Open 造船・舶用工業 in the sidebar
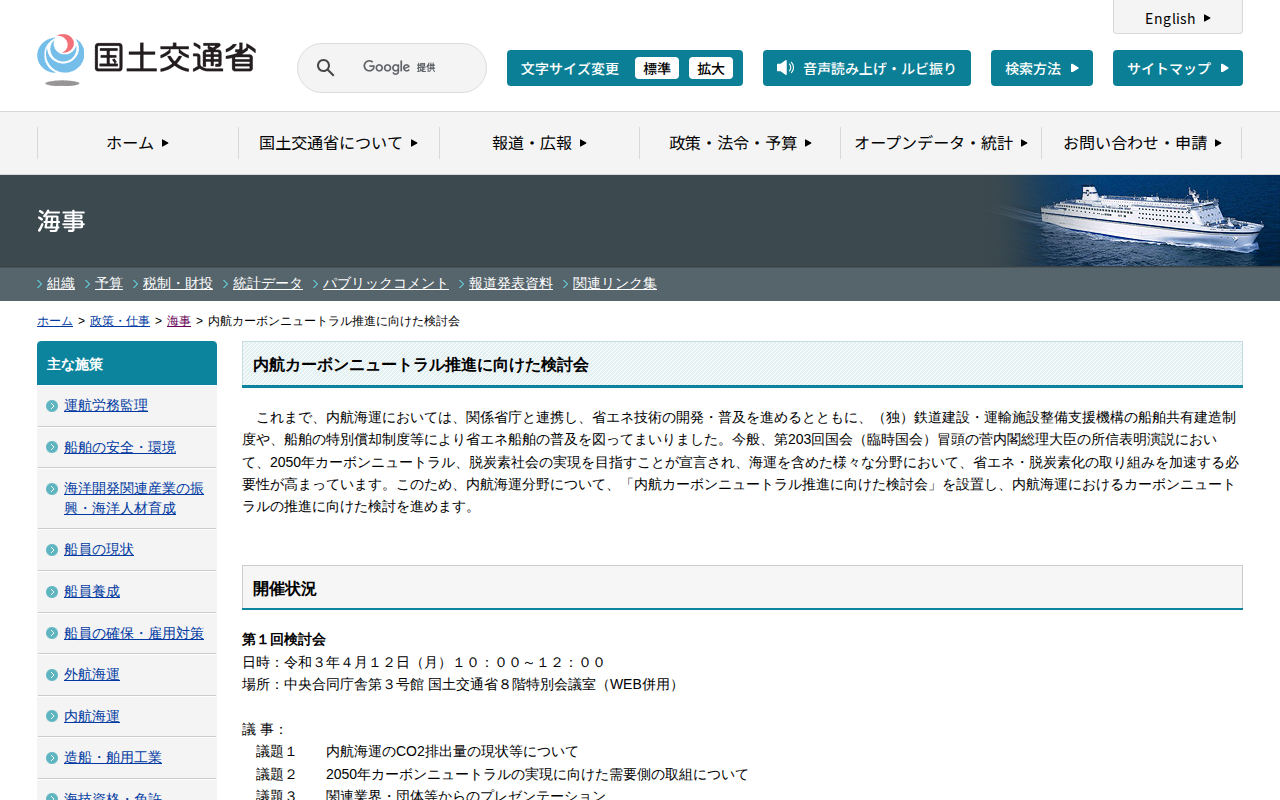1280x800 pixels. pos(113,757)
